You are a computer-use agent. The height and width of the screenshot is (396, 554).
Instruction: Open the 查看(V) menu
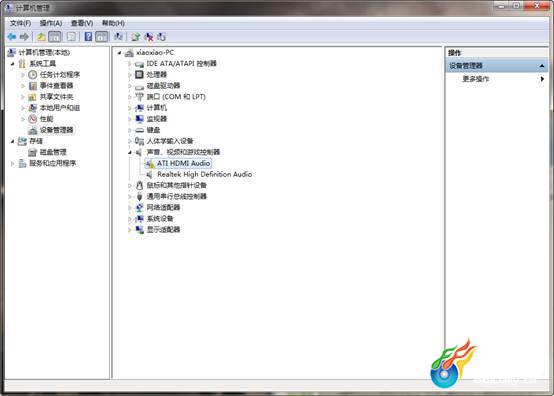pyautogui.click(x=82, y=23)
